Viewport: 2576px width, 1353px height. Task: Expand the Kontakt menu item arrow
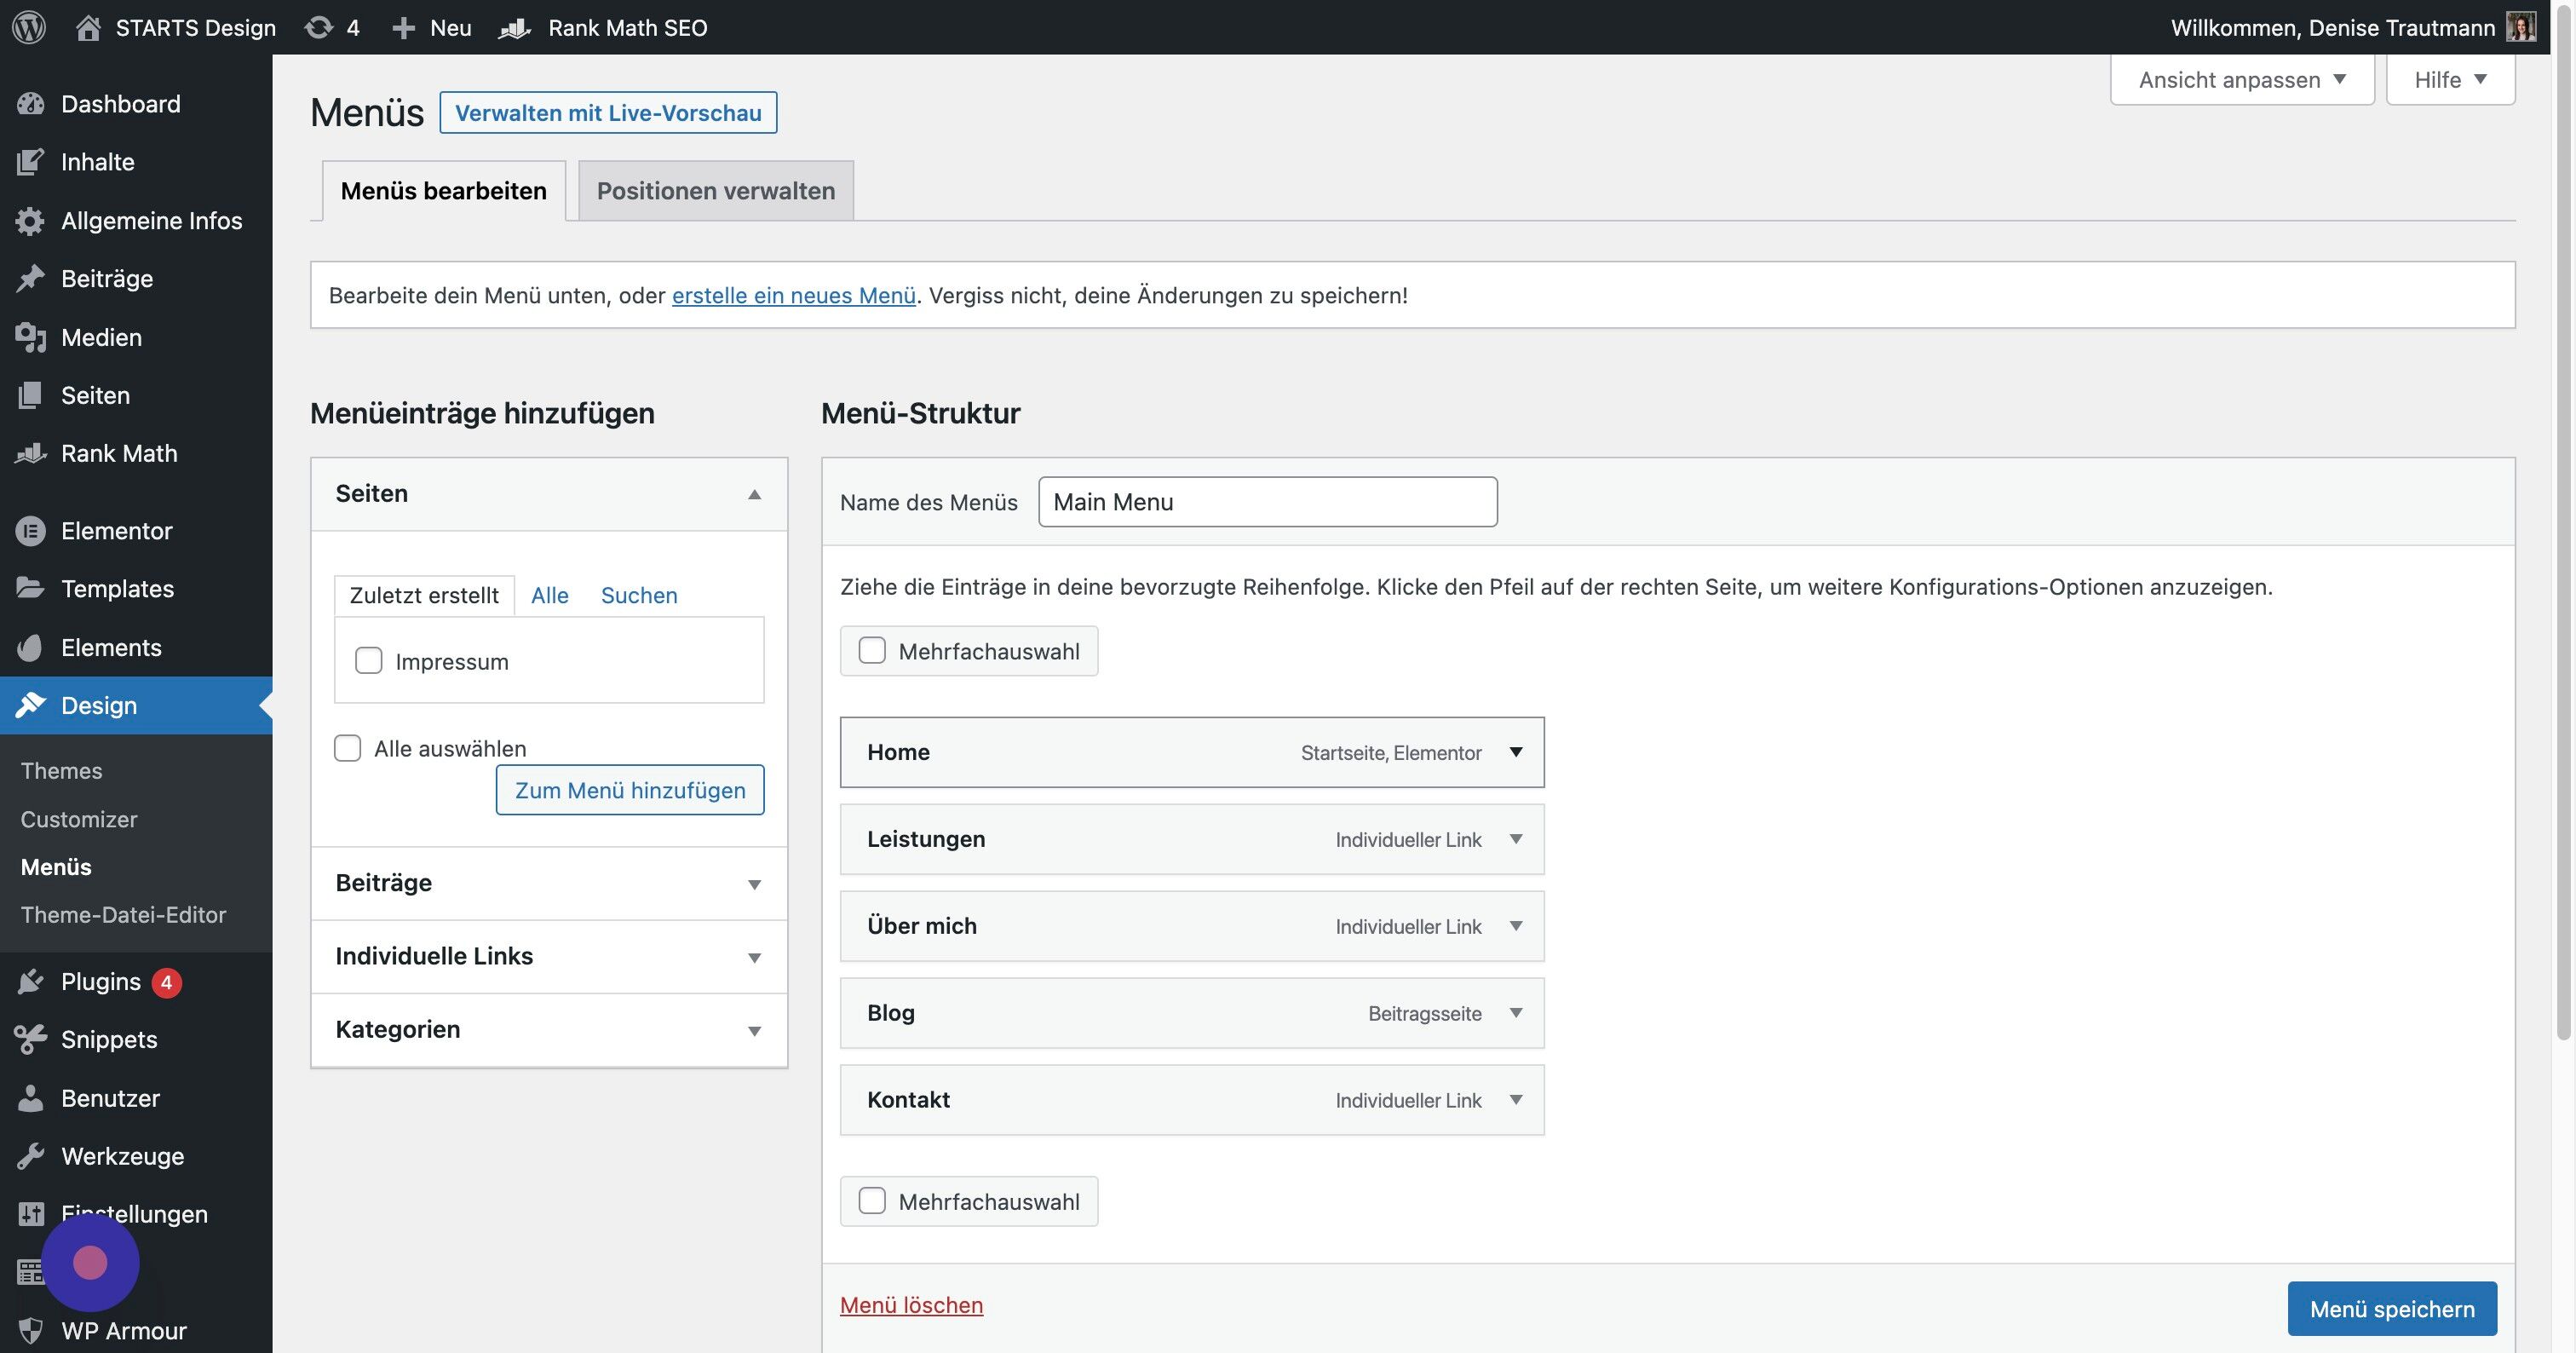click(x=1516, y=1100)
